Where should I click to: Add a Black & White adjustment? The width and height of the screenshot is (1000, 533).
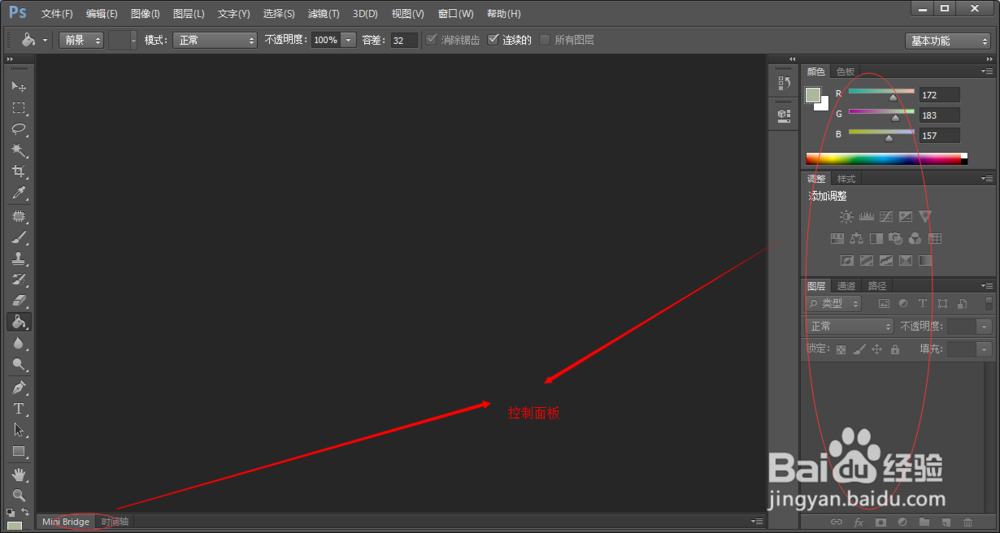(x=876, y=239)
